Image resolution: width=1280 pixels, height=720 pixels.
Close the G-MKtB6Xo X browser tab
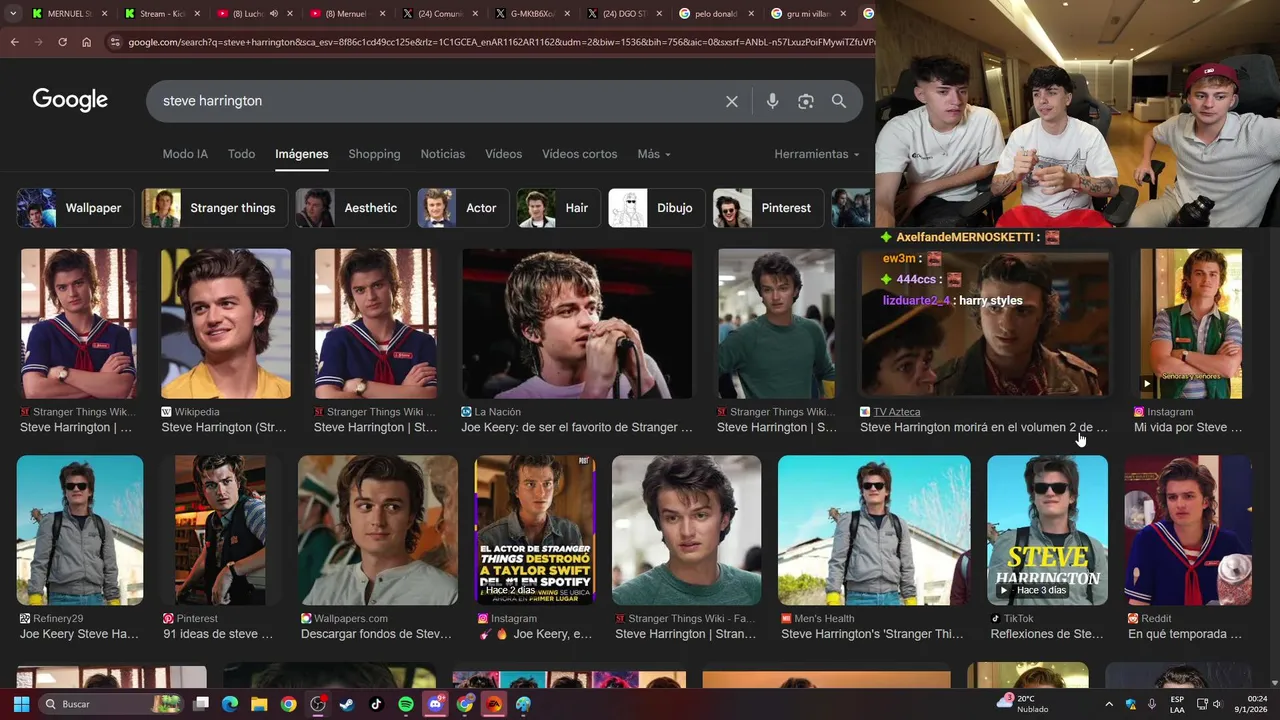pyautogui.click(x=567, y=14)
